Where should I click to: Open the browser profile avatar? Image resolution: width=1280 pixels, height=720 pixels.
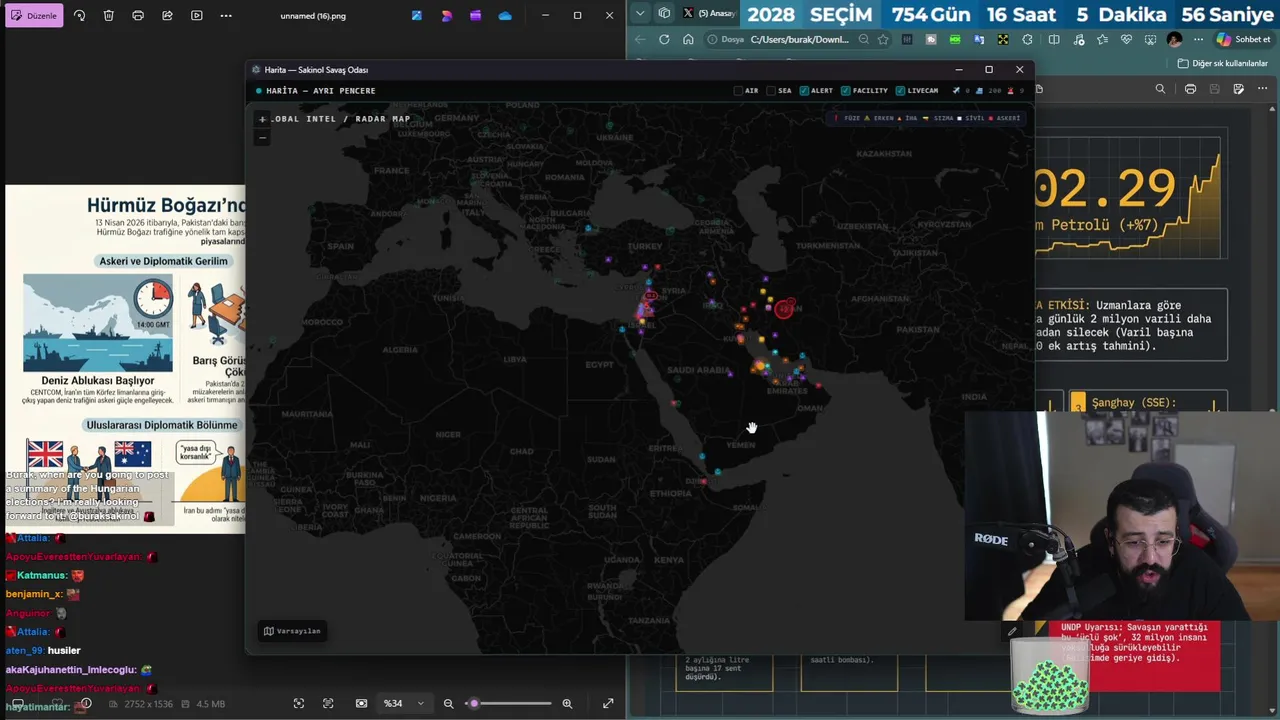(x=1174, y=40)
